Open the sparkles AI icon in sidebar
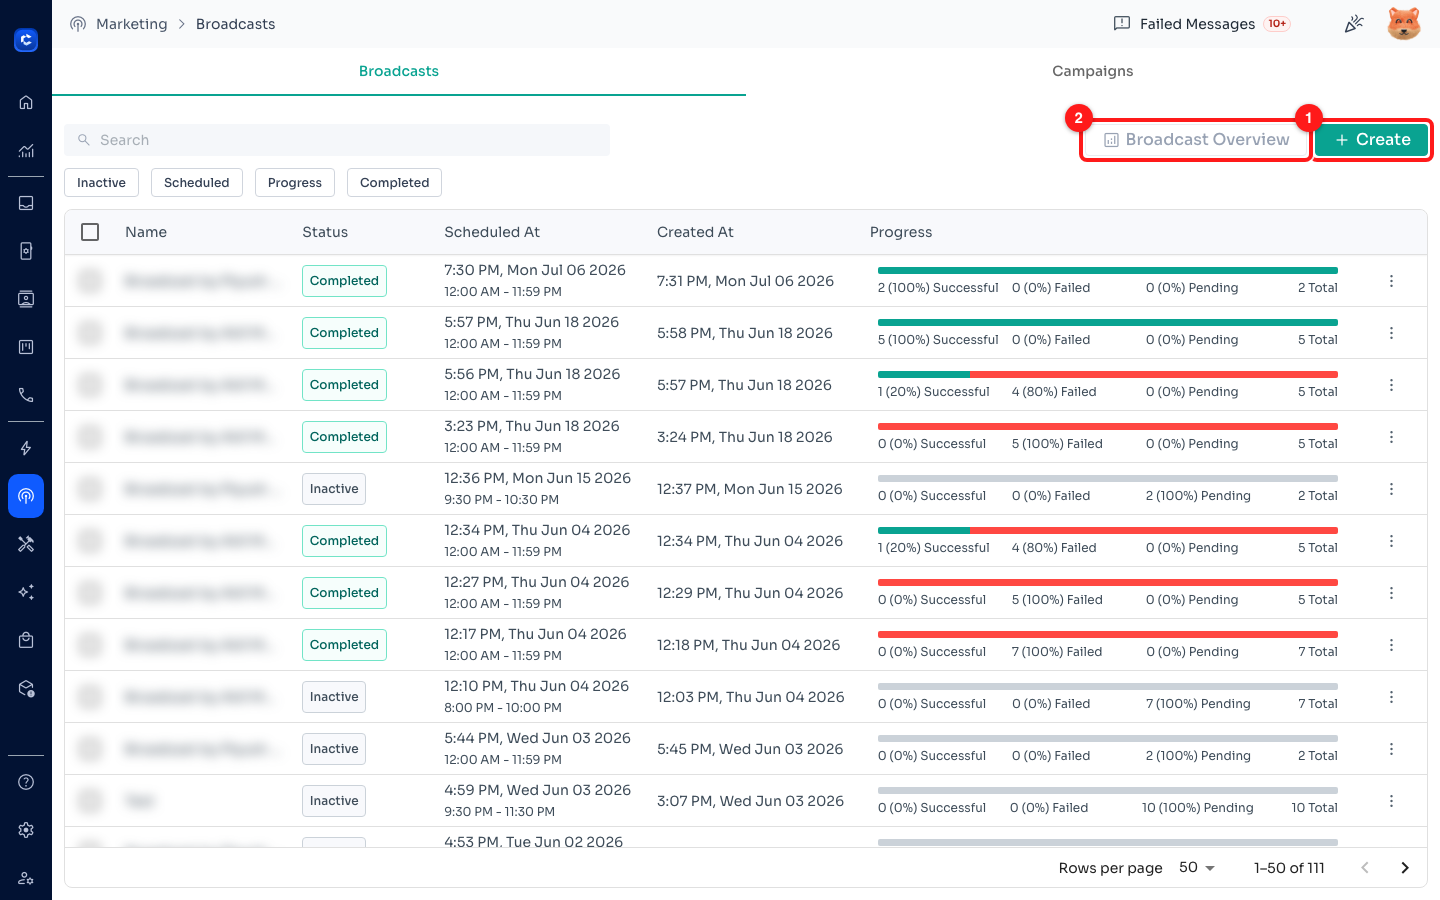This screenshot has width=1440, height=900. [26, 592]
